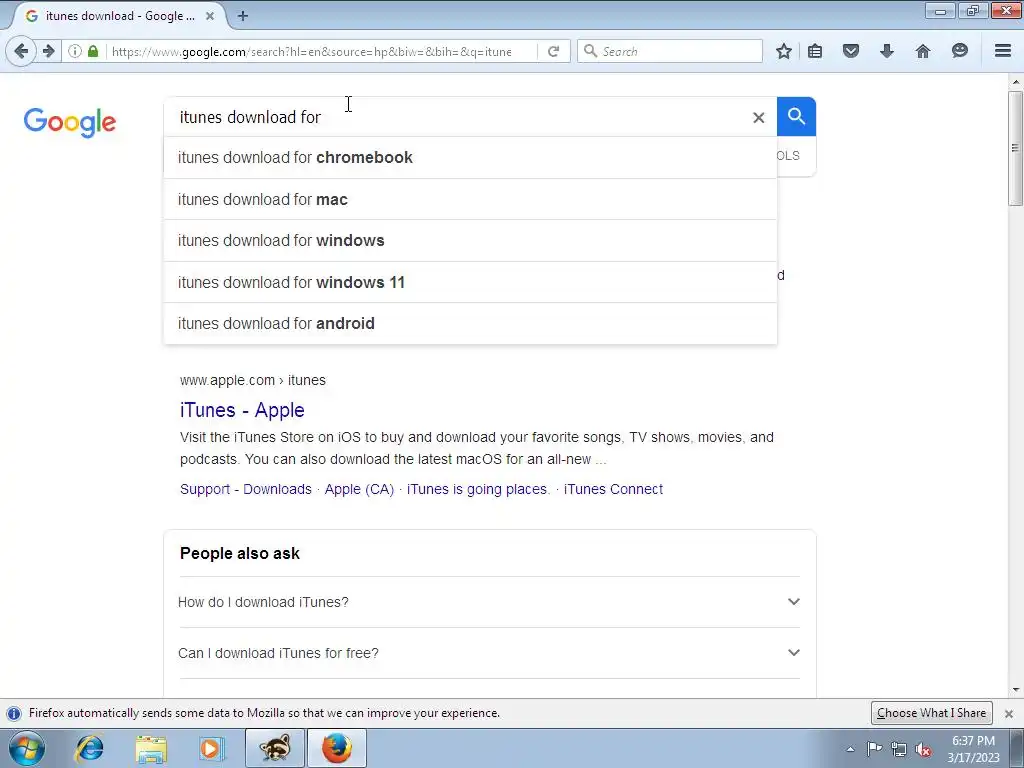Screen dimensions: 1024x768
Task: Click the www.apple.com › itunes breadcrumb
Action: tap(253, 380)
